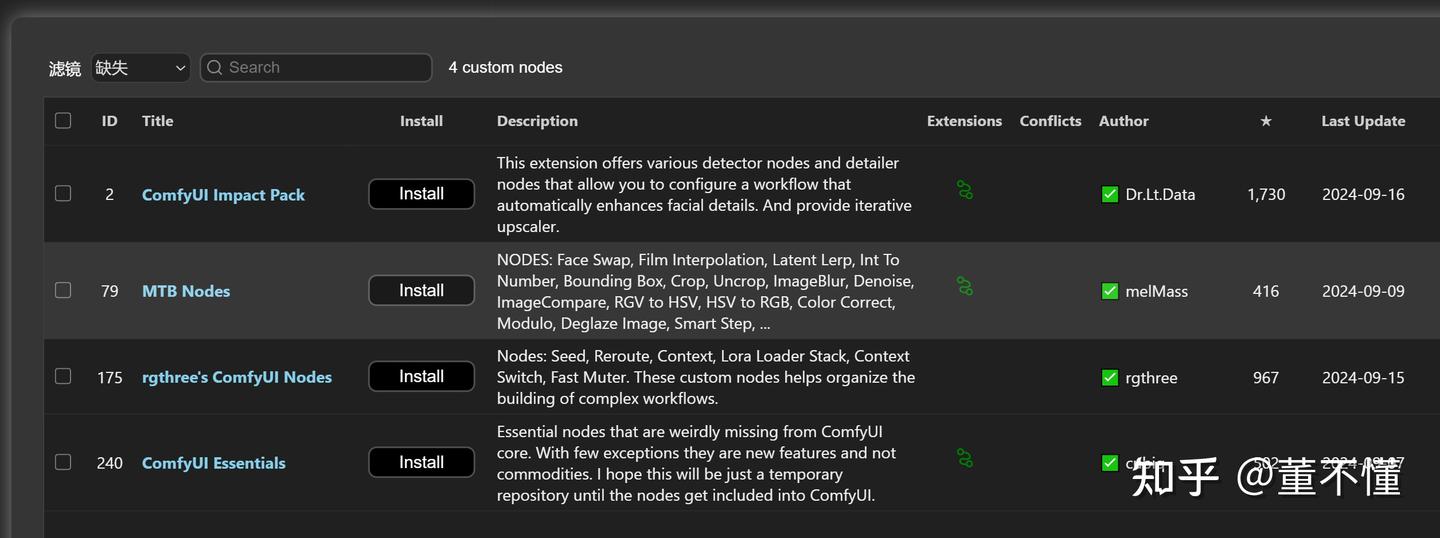Click the green verified badge beside rgthree
Screen dimensions: 1440x538
point(1109,378)
